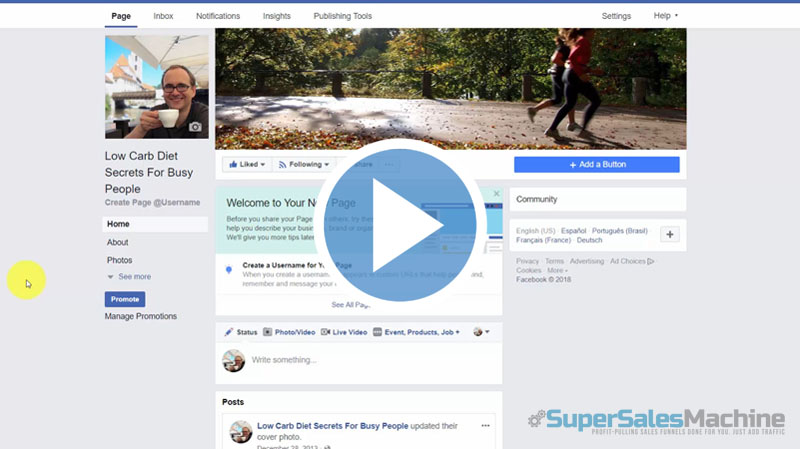Click the Promote button
Viewport: 800px width, 449px height.
click(125, 299)
